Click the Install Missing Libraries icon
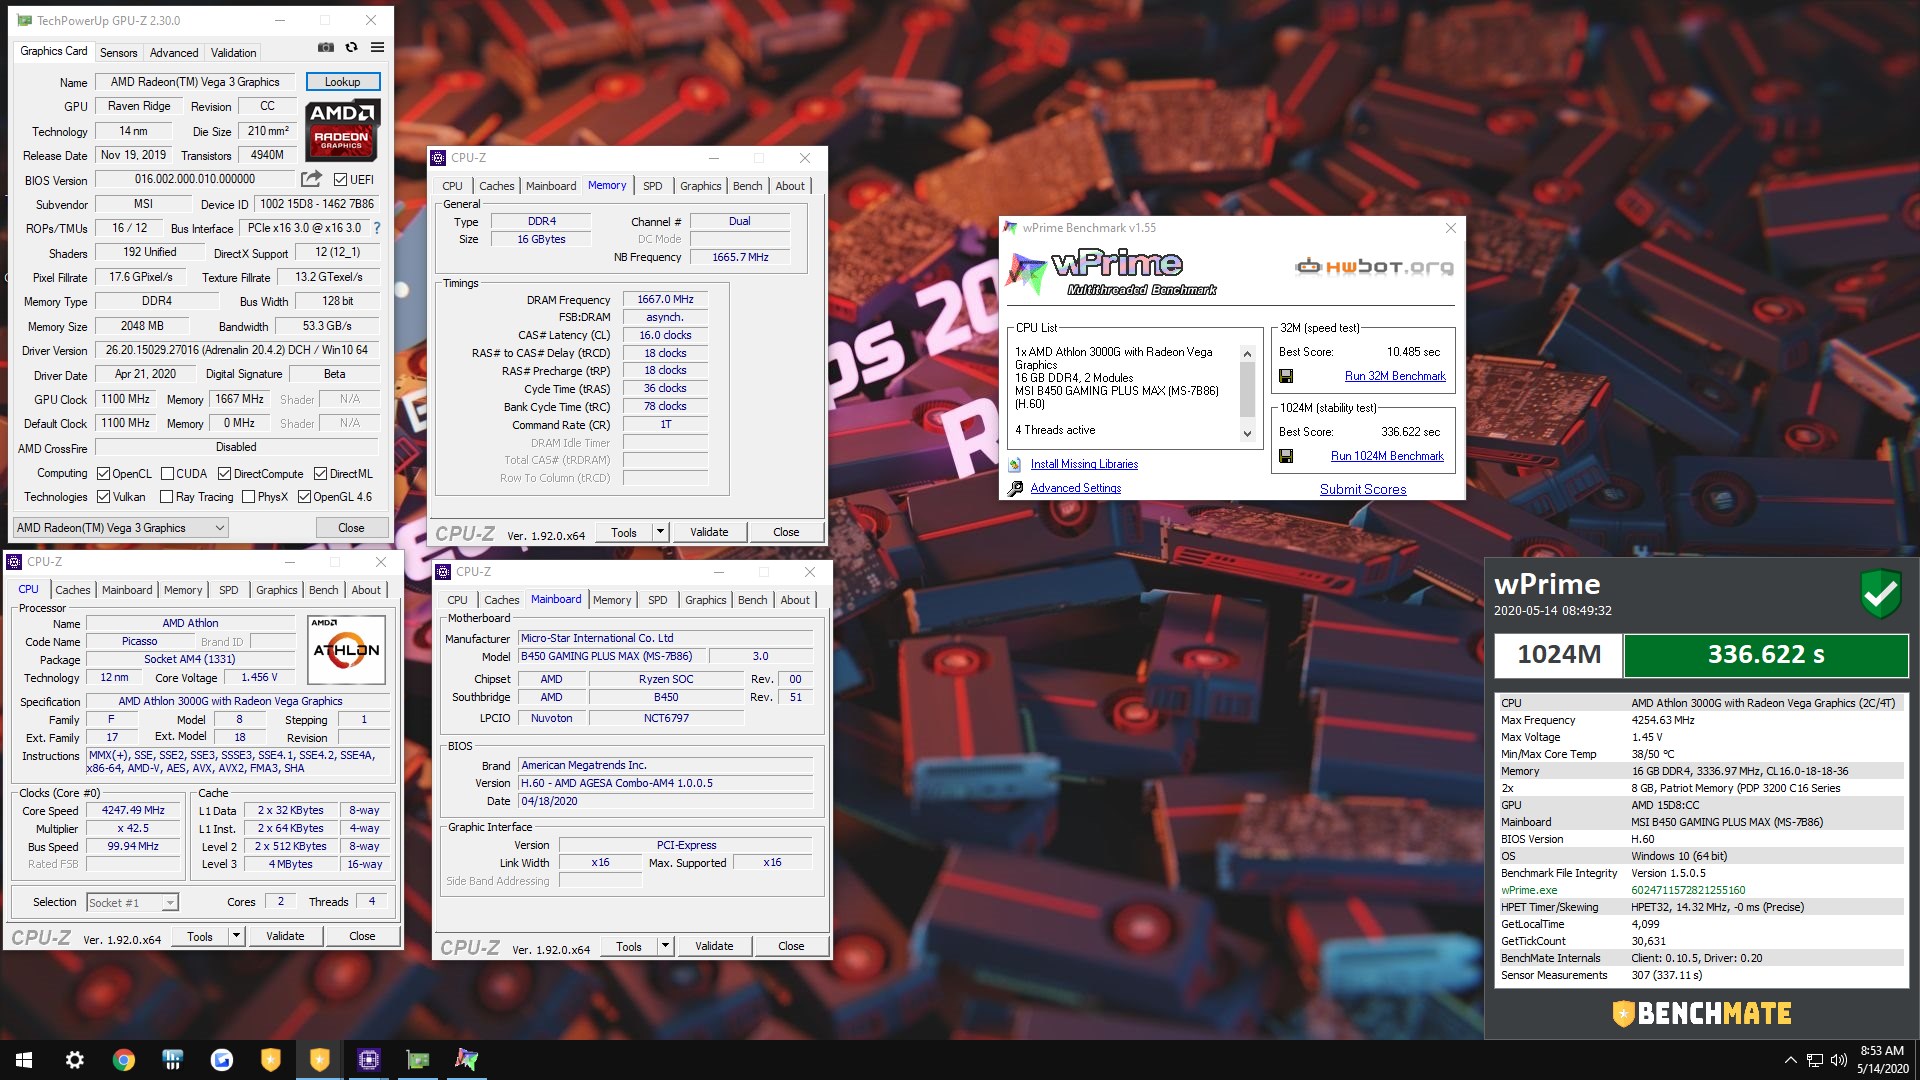The image size is (1920, 1080). tap(1015, 464)
